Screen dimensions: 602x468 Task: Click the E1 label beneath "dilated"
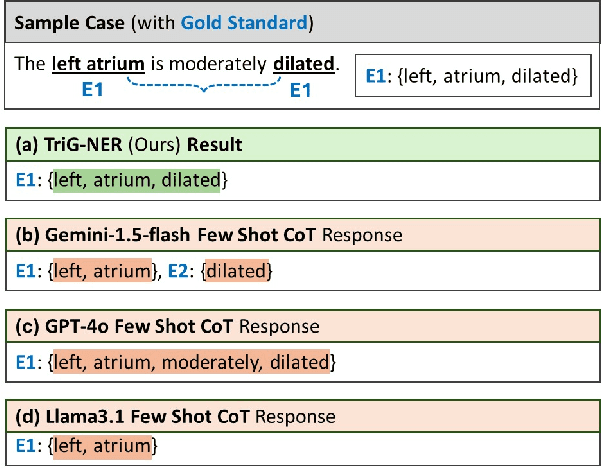tap(302, 90)
